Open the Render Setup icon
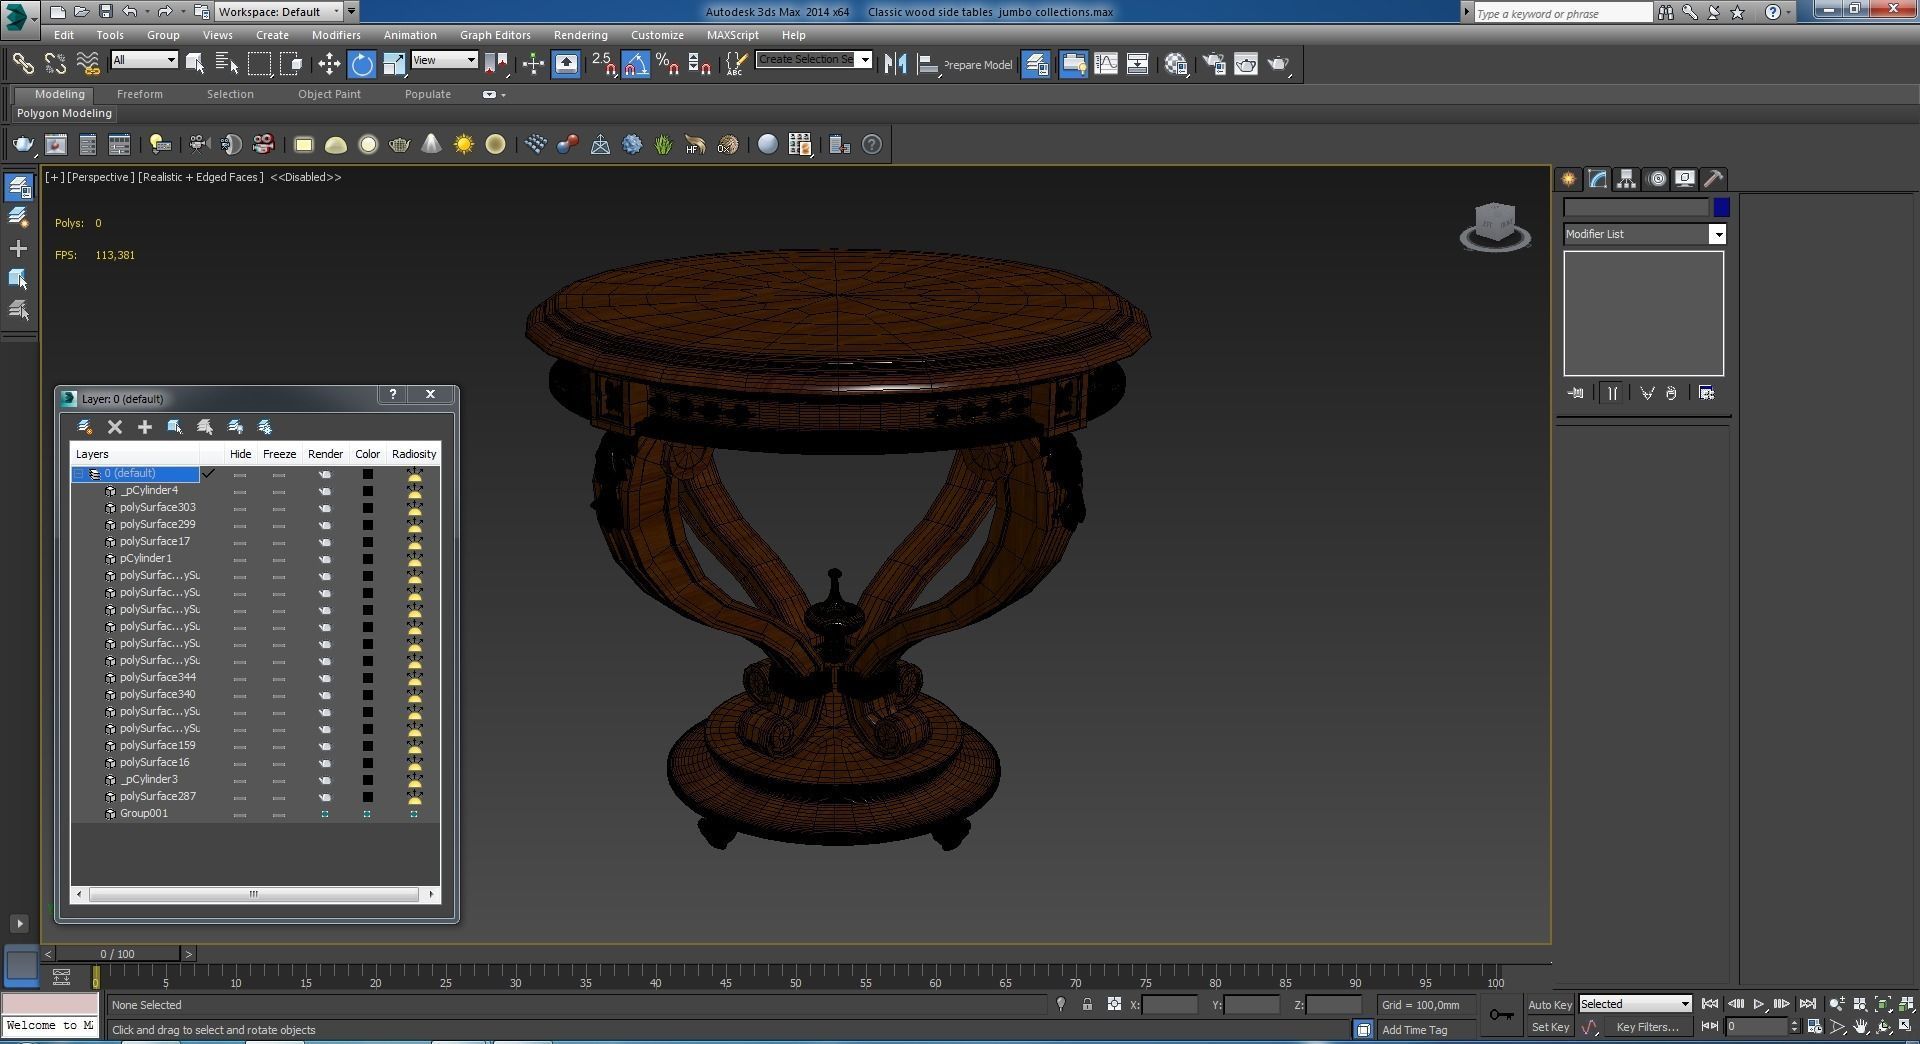 click(1213, 64)
